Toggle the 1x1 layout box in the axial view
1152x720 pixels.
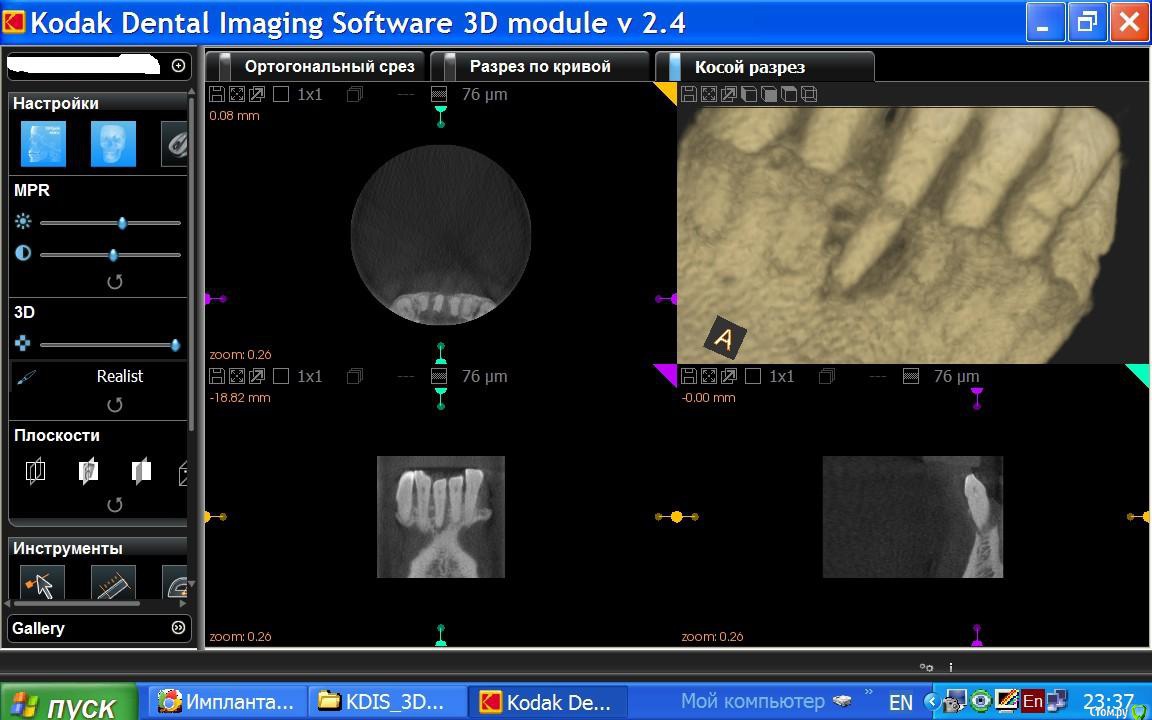coord(281,94)
